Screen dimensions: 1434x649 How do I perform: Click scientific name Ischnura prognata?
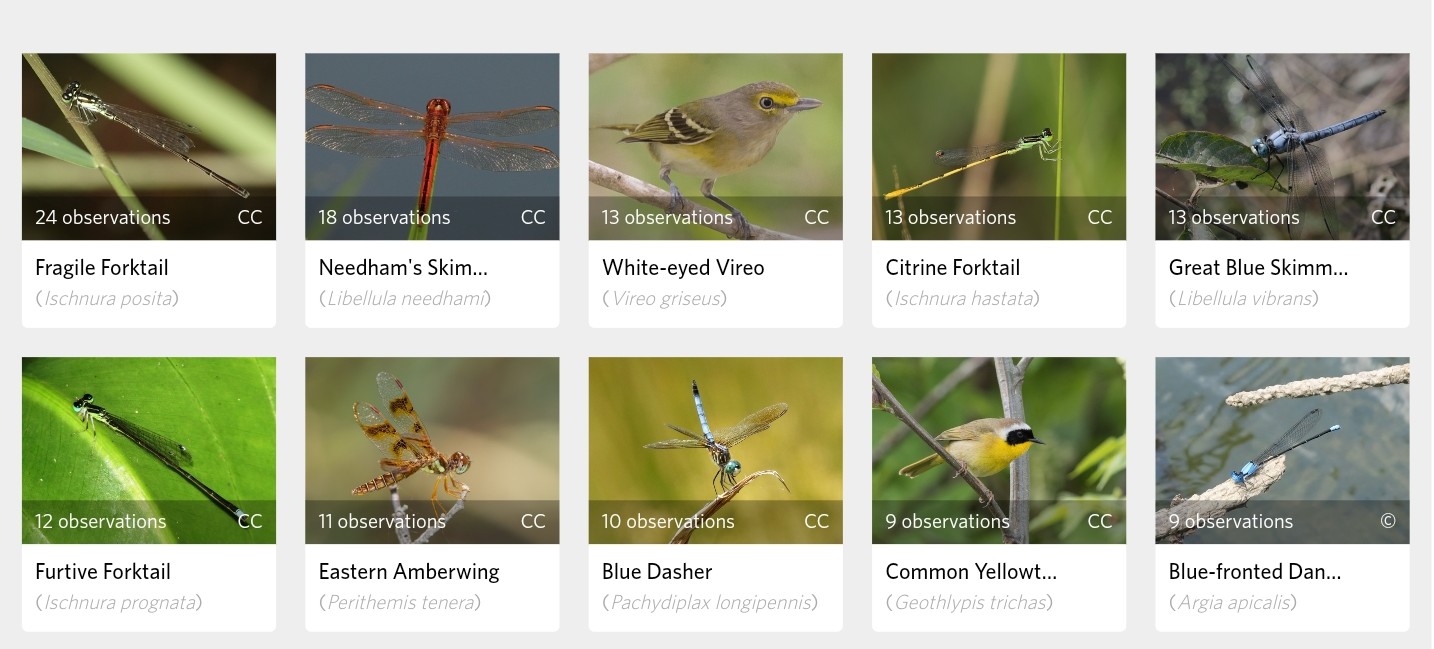pyautogui.click(x=119, y=602)
